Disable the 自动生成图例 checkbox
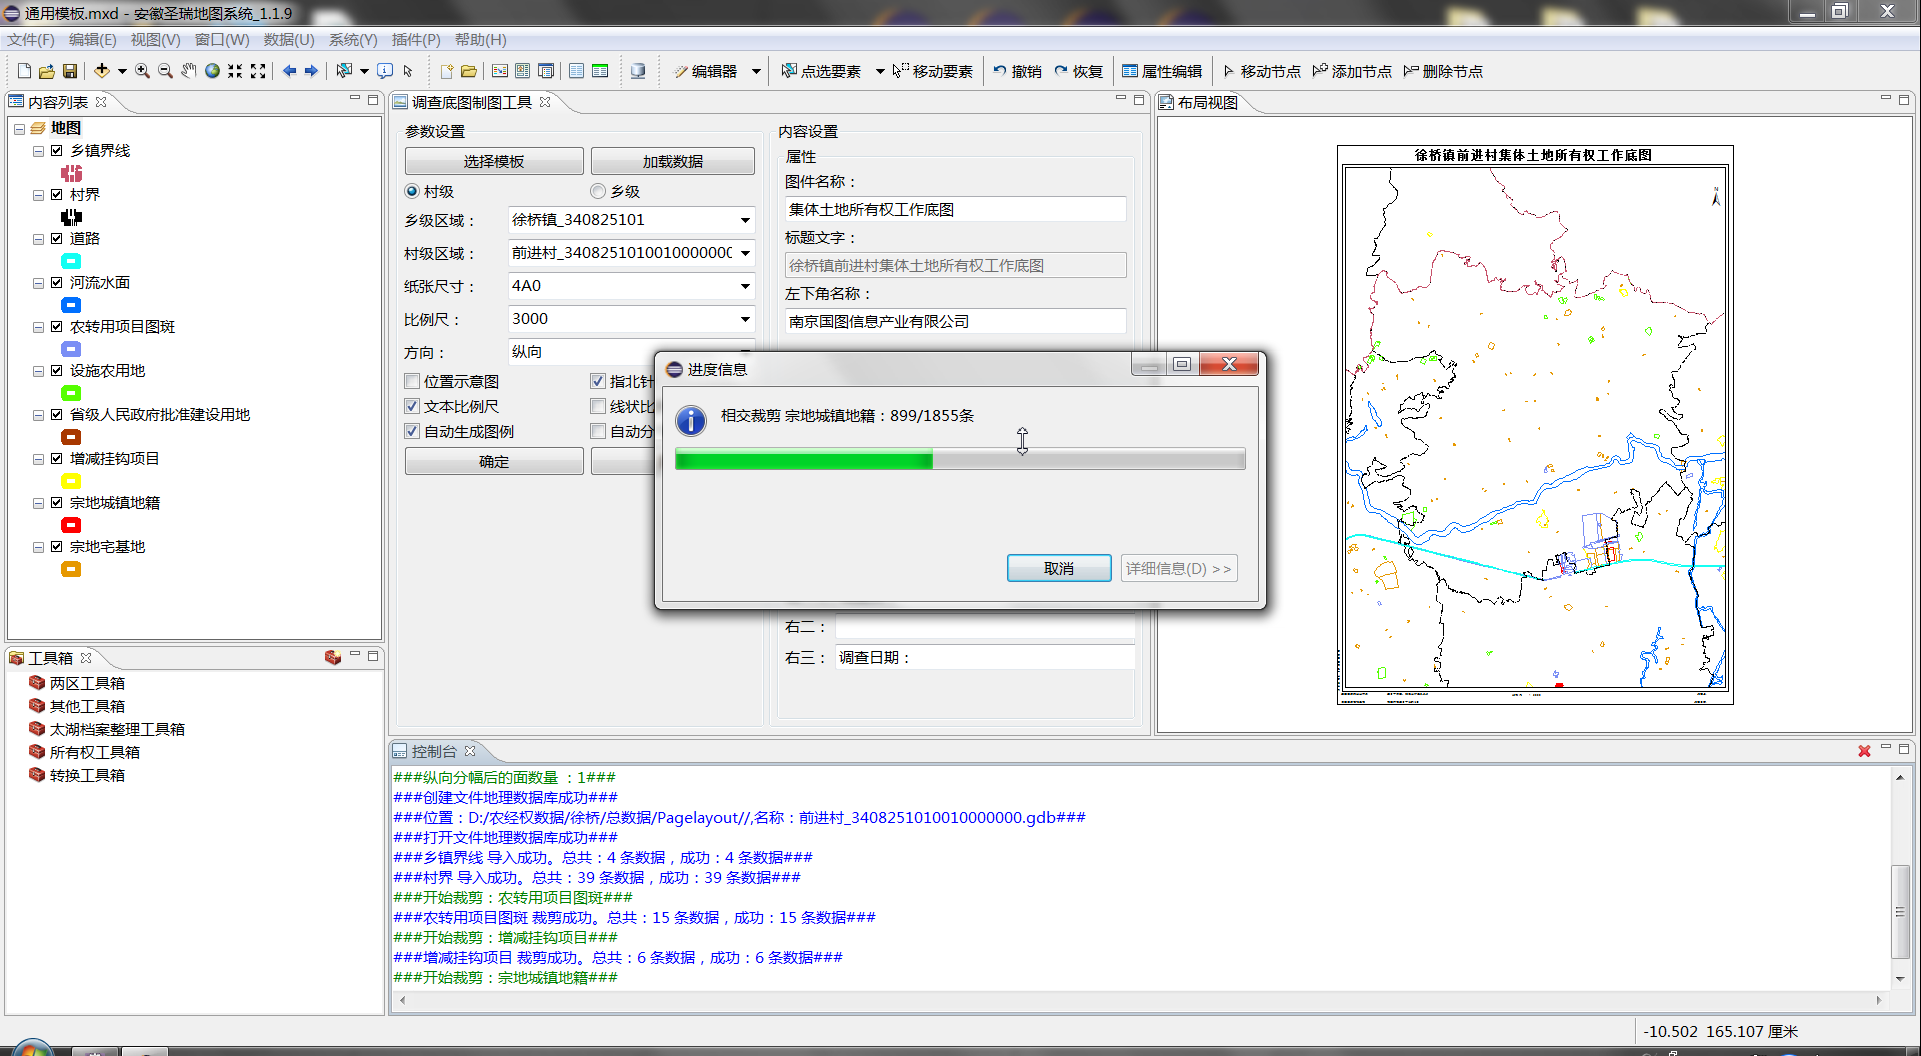This screenshot has width=1921, height=1056. pos(411,431)
